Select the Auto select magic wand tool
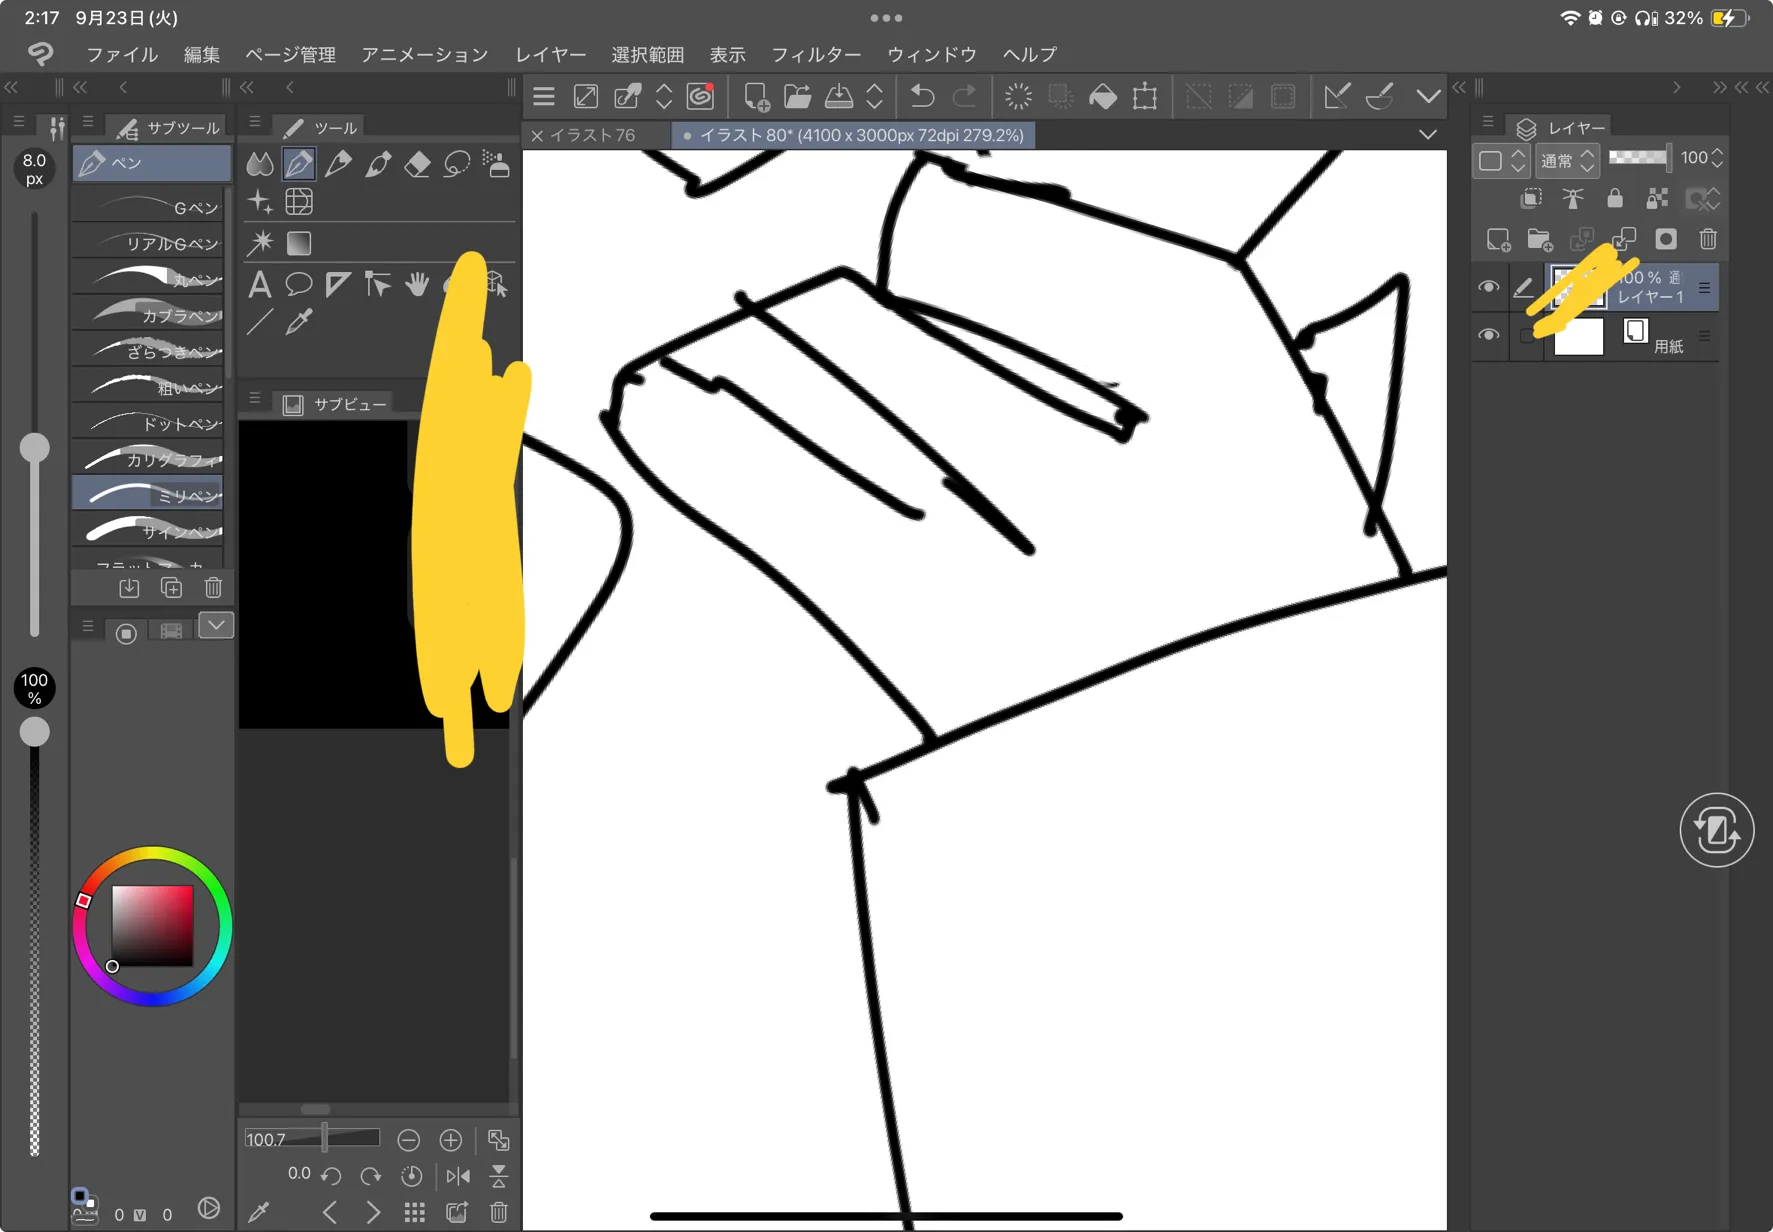This screenshot has height=1232, width=1773. 260,243
